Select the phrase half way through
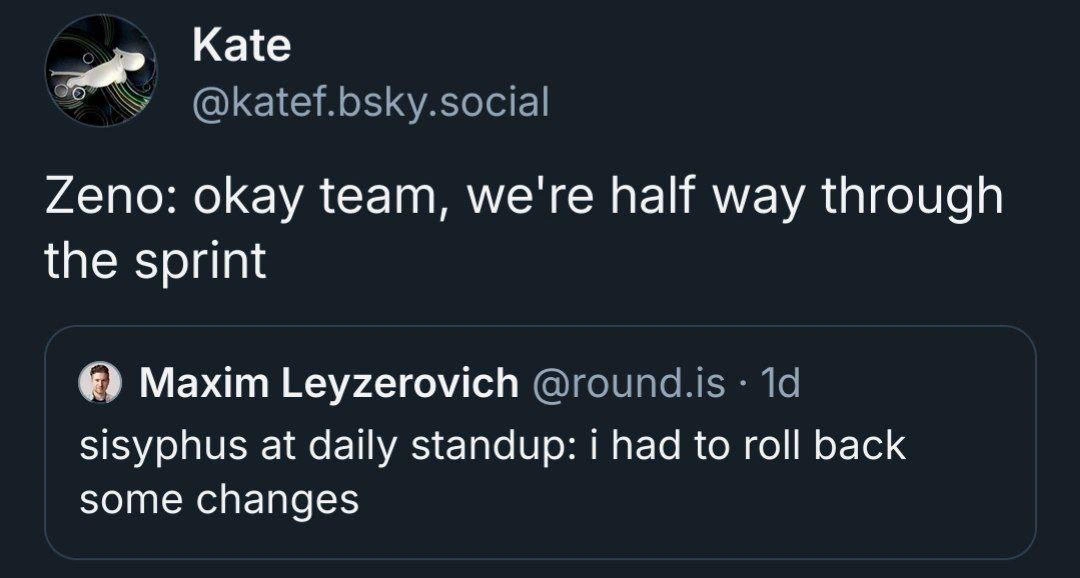 coord(807,200)
